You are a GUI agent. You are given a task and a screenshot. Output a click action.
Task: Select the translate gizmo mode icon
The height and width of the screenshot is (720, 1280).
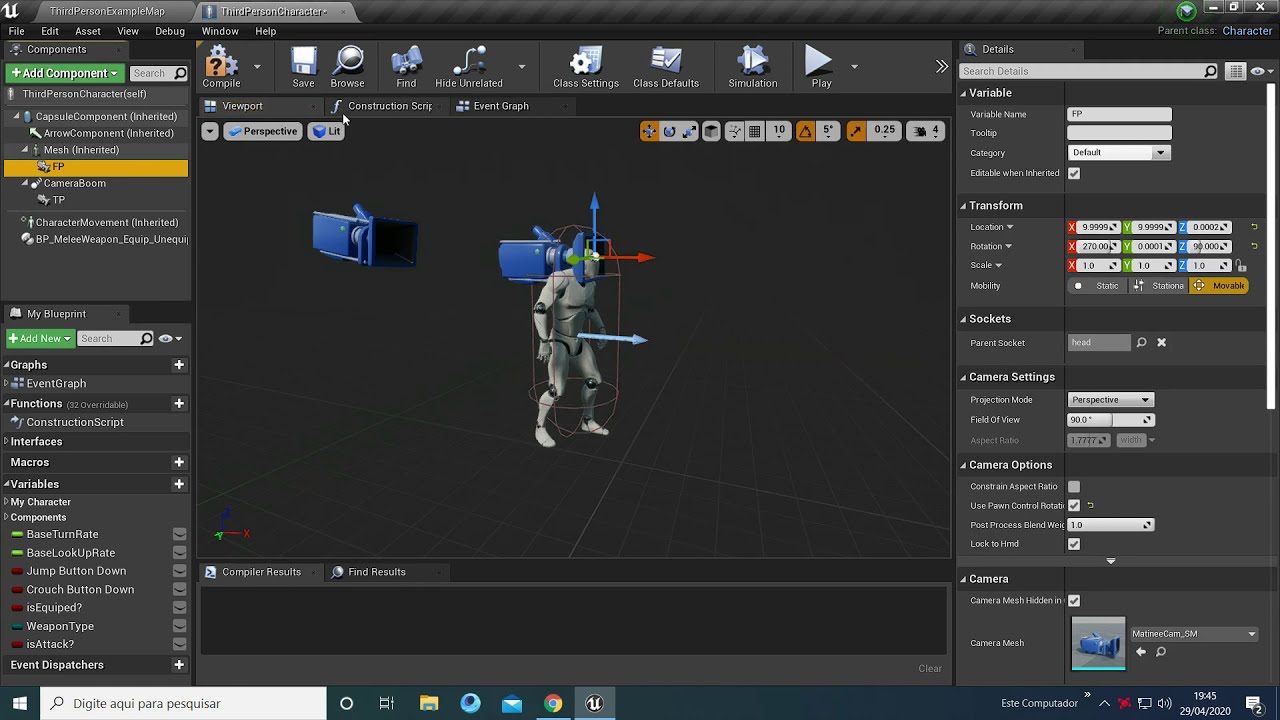(649, 131)
